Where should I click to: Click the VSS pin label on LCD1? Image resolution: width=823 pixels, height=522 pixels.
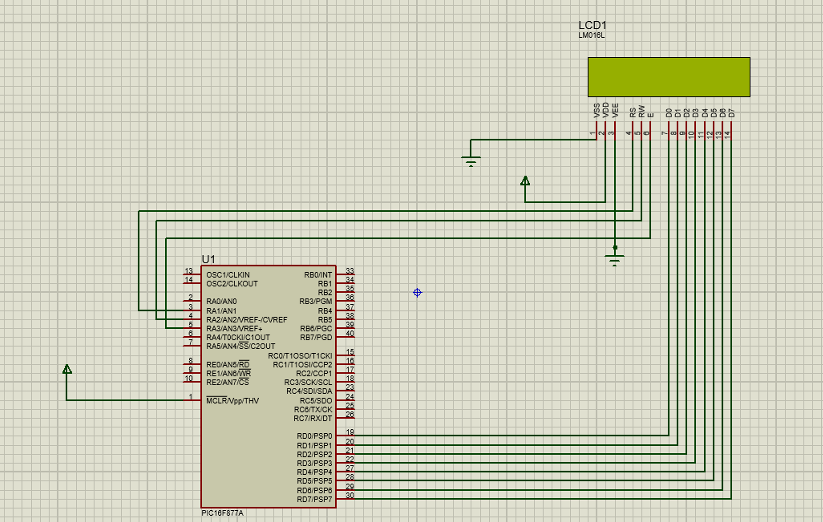click(x=597, y=111)
